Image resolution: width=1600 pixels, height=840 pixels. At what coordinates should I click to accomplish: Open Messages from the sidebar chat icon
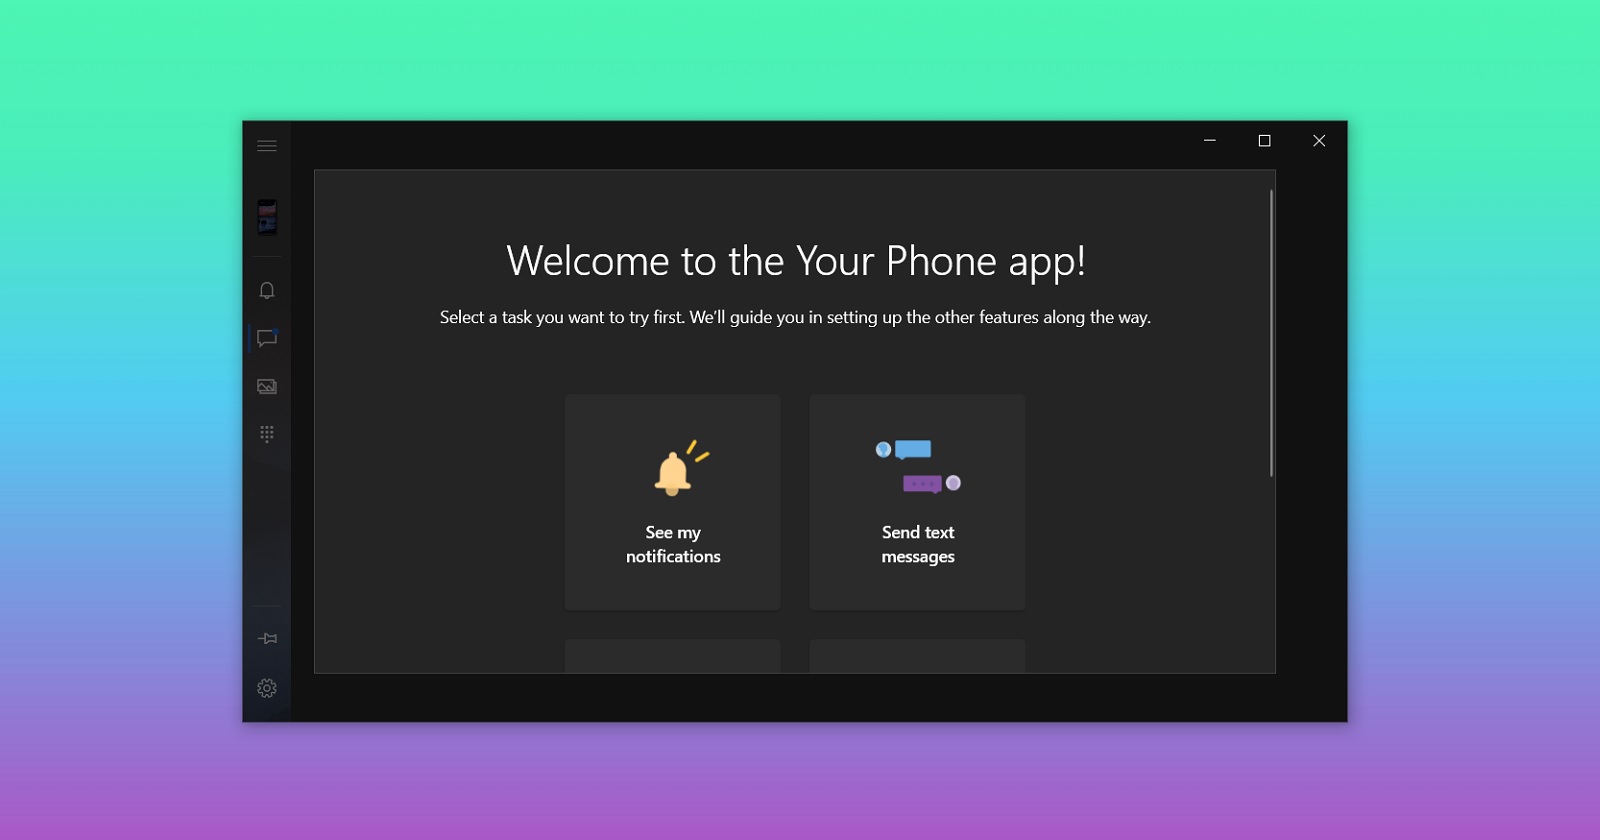267,338
